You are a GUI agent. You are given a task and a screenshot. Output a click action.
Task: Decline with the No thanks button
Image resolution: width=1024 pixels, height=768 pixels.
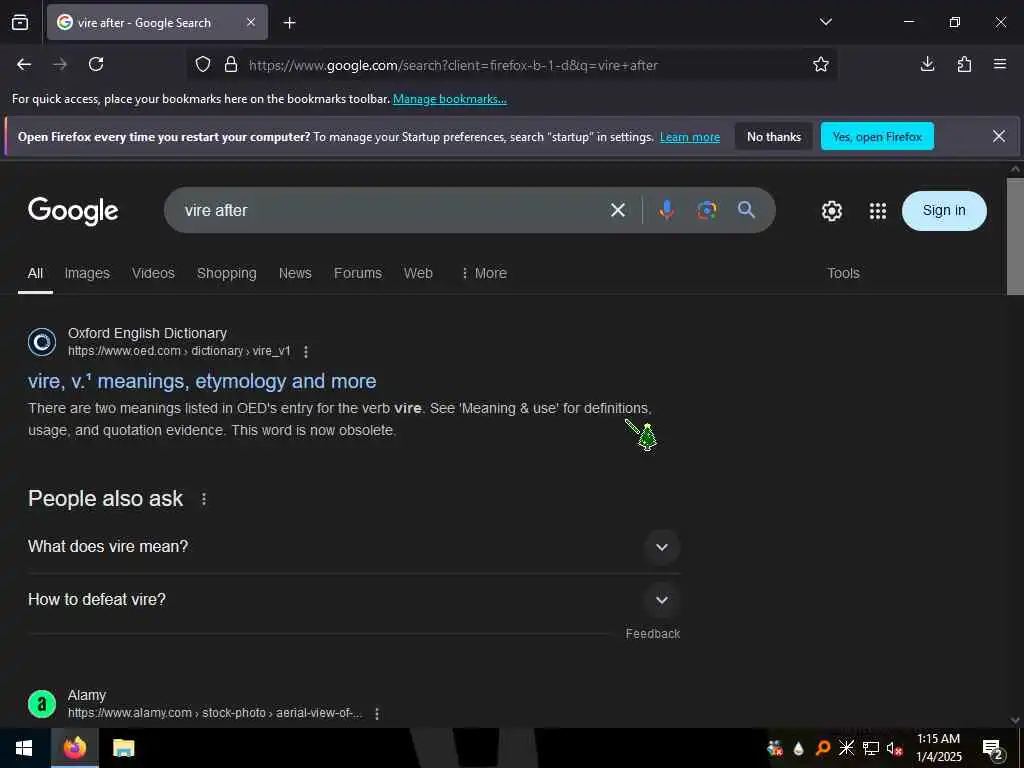tap(774, 136)
